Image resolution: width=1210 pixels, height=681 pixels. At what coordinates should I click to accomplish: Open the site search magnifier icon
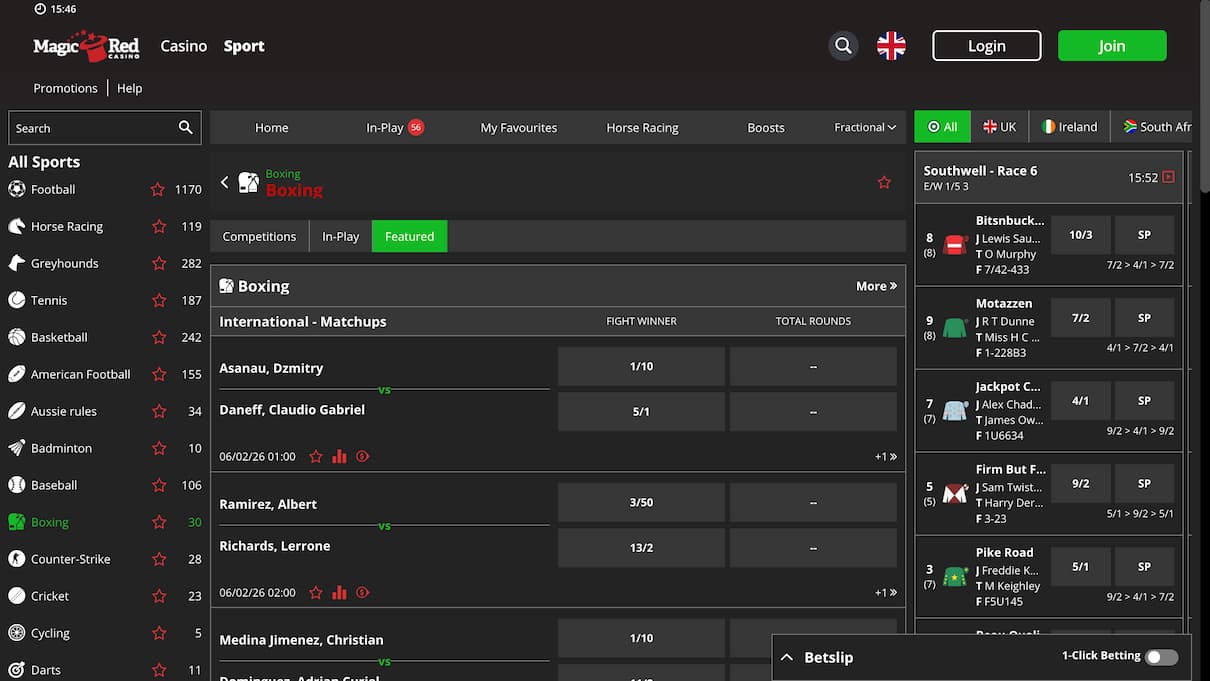843,45
